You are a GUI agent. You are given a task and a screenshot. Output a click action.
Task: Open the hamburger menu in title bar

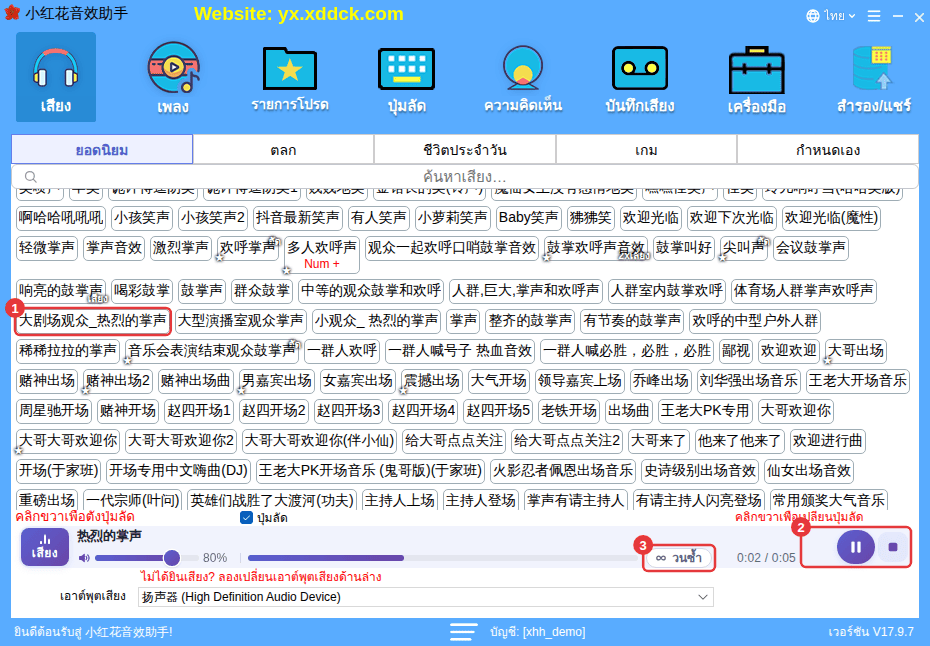click(x=874, y=16)
